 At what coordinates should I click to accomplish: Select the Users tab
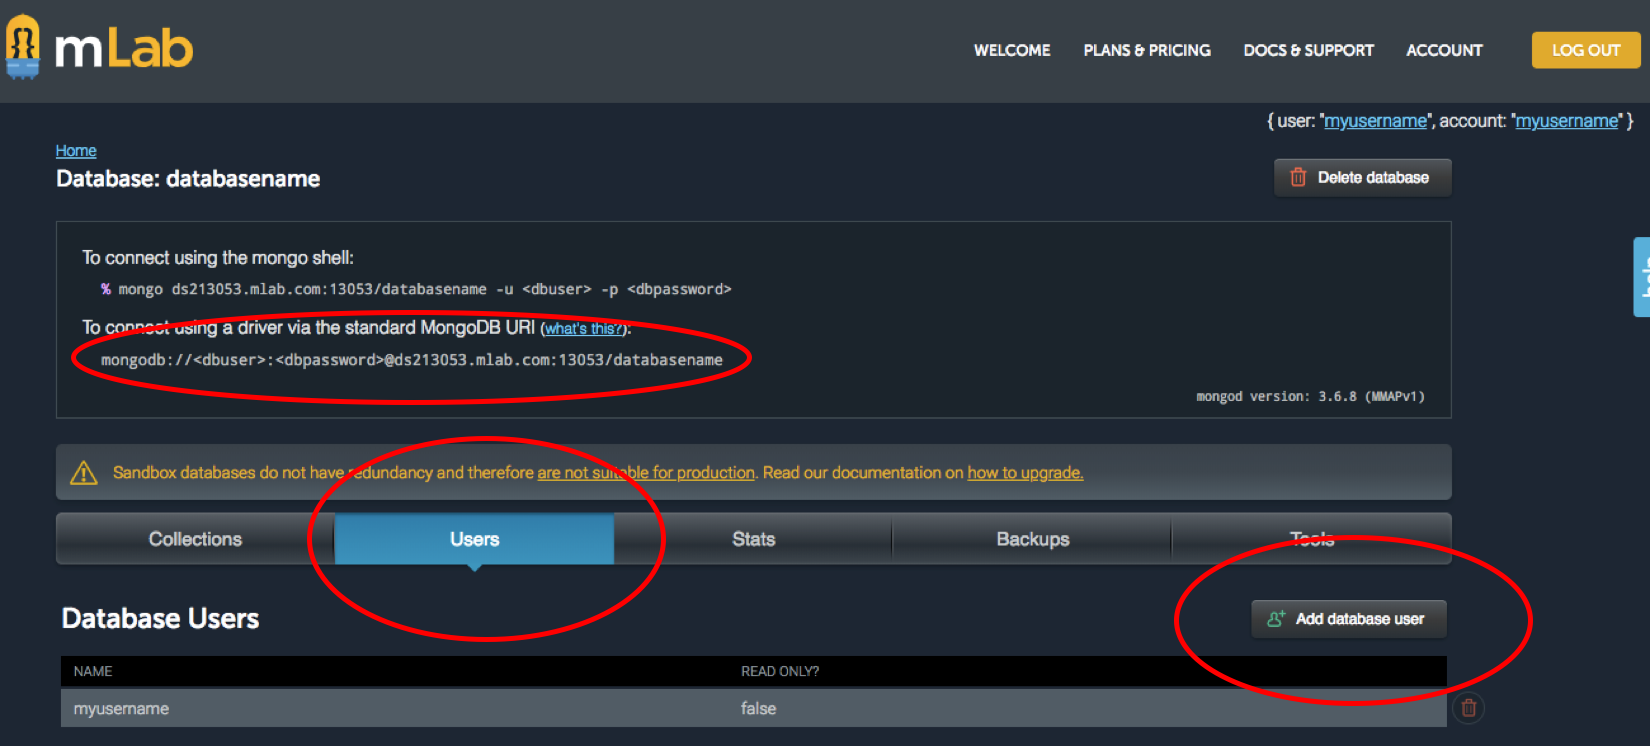tap(474, 539)
